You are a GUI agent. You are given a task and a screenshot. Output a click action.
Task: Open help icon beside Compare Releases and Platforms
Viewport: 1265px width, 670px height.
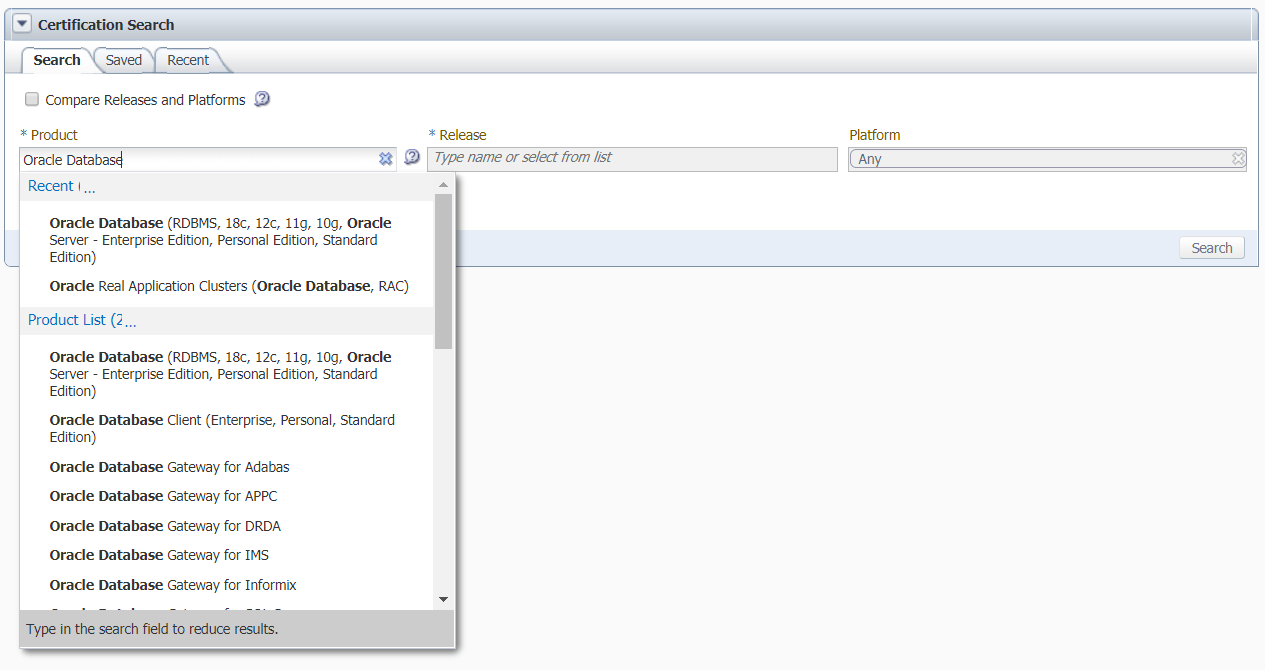click(262, 99)
